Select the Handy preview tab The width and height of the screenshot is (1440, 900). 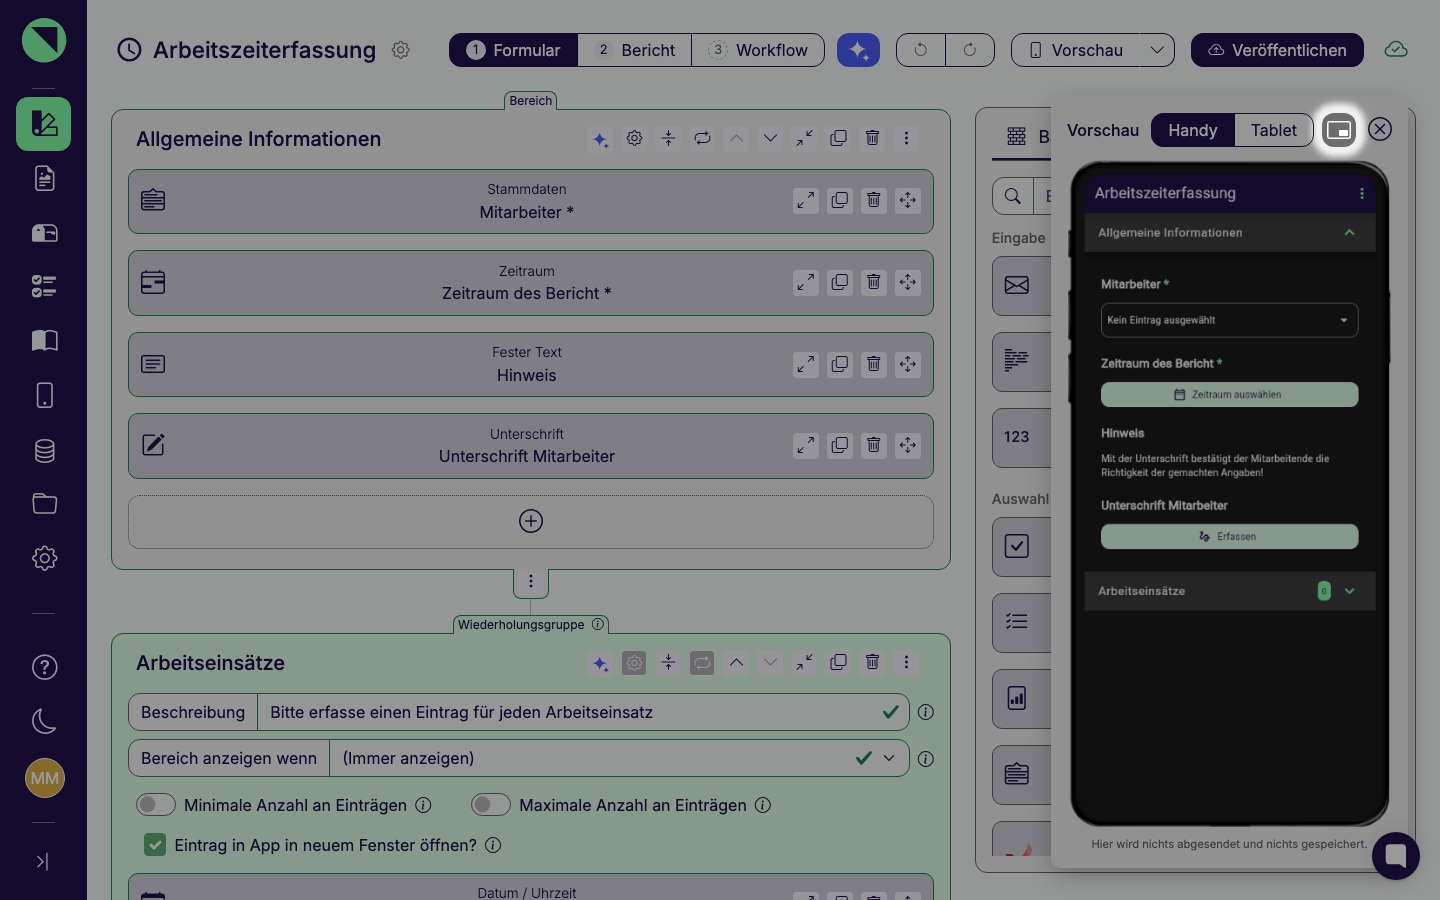[x=1193, y=130]
